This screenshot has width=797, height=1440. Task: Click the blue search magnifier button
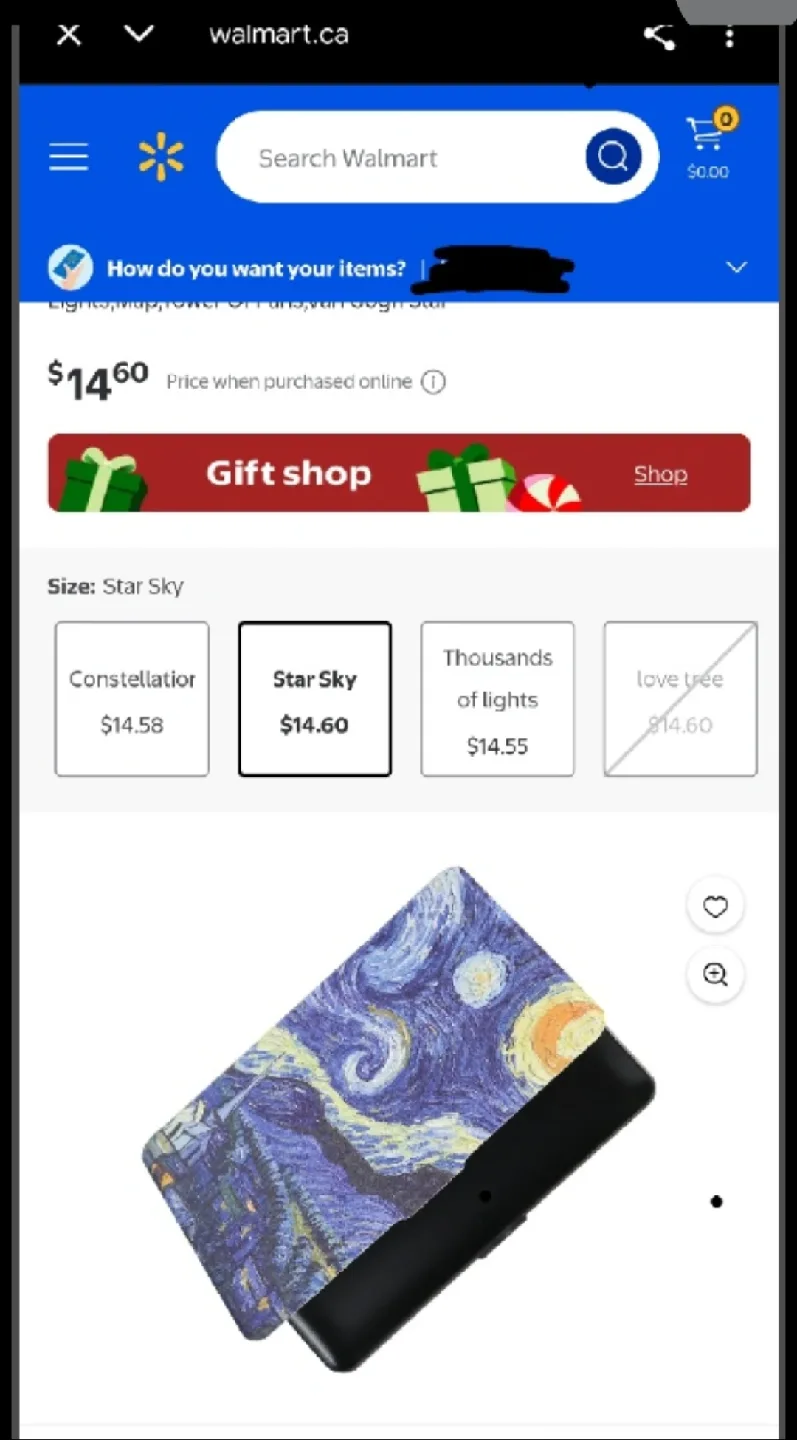point(613,157)
